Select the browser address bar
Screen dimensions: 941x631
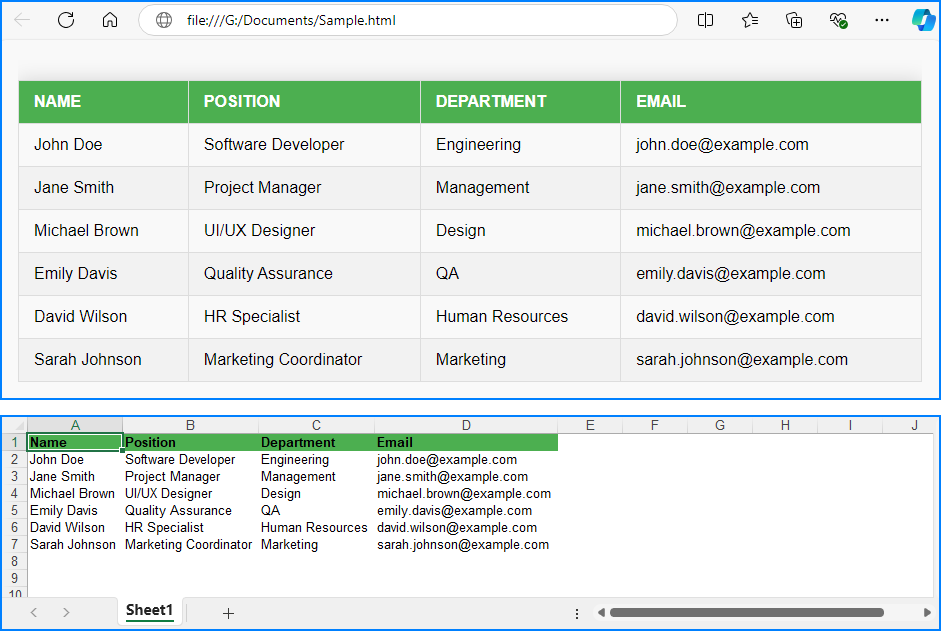pos(400,19)
